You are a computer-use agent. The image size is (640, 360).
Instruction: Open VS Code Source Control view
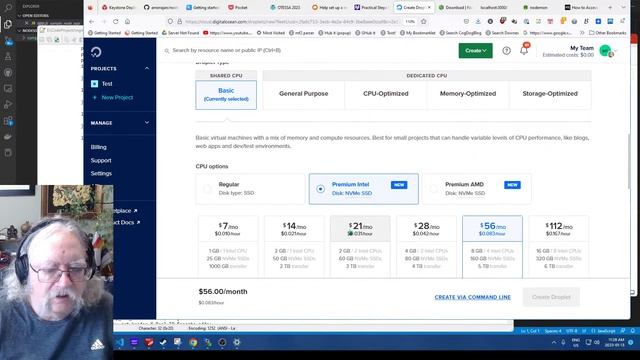8,40
